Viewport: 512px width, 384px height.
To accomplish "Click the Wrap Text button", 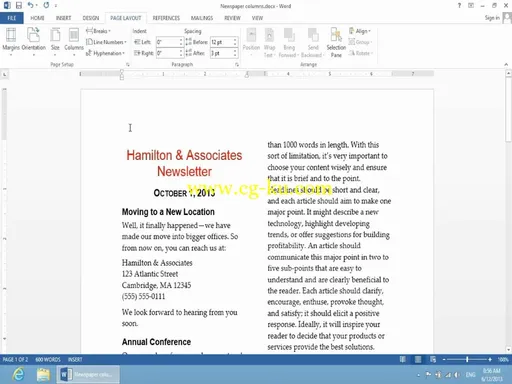I will pos(269,42).
